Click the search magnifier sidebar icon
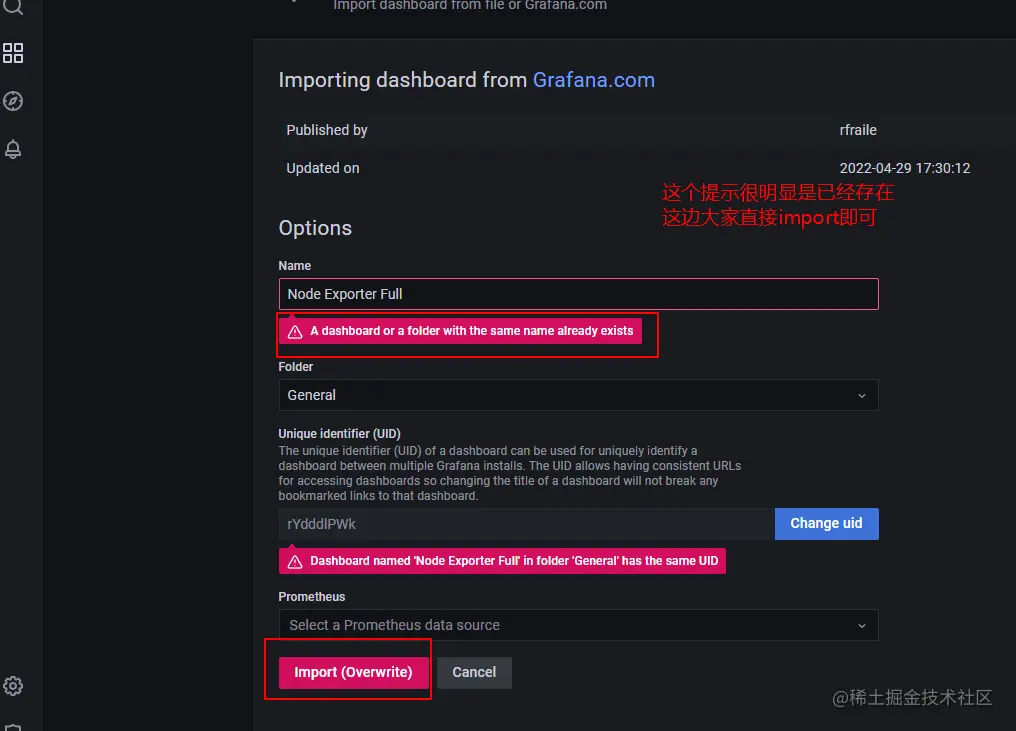 (13, 6)
